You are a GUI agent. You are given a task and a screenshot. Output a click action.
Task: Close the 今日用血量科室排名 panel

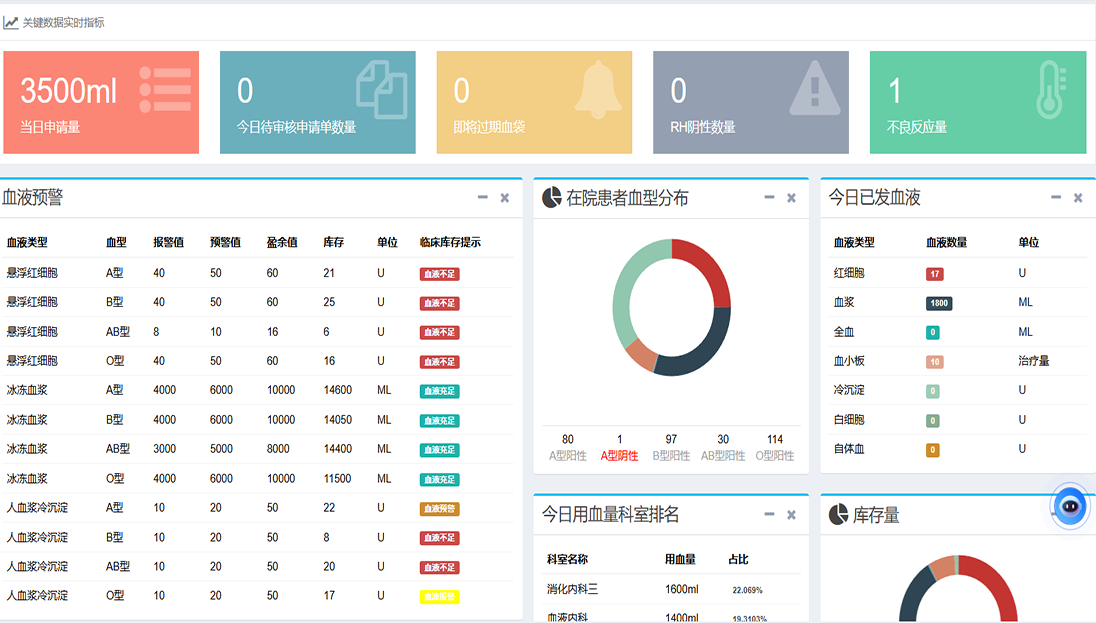click(x=791, y=515)
